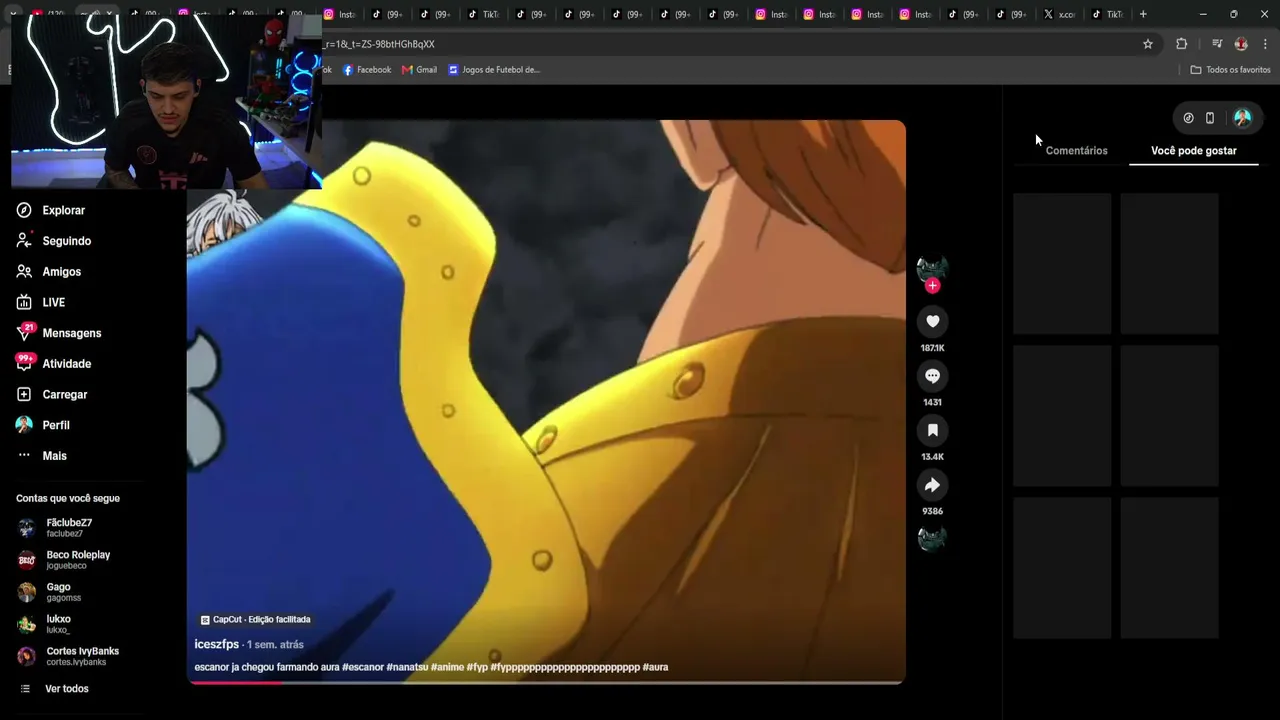This screenshot has width=1280, height=720.
Task: Open the Todos os favoritos folder
Action: [x=1230, y=70]
